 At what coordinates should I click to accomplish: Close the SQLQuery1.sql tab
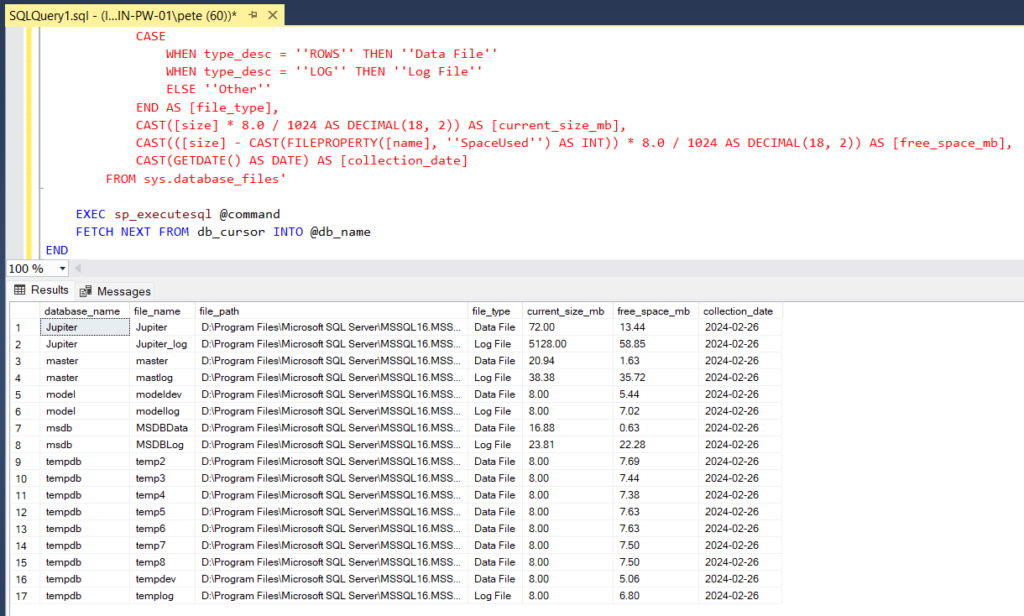274,15
